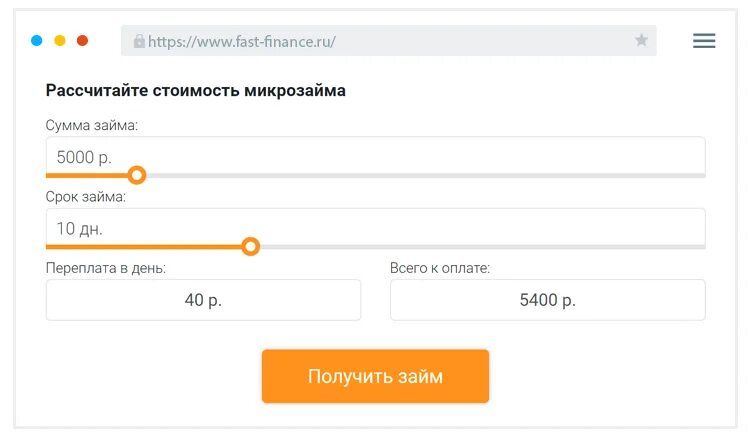Click the red window control dot
Image resolution: width=751 pixels, height=441 pixels.
click(x=83, y=41)
